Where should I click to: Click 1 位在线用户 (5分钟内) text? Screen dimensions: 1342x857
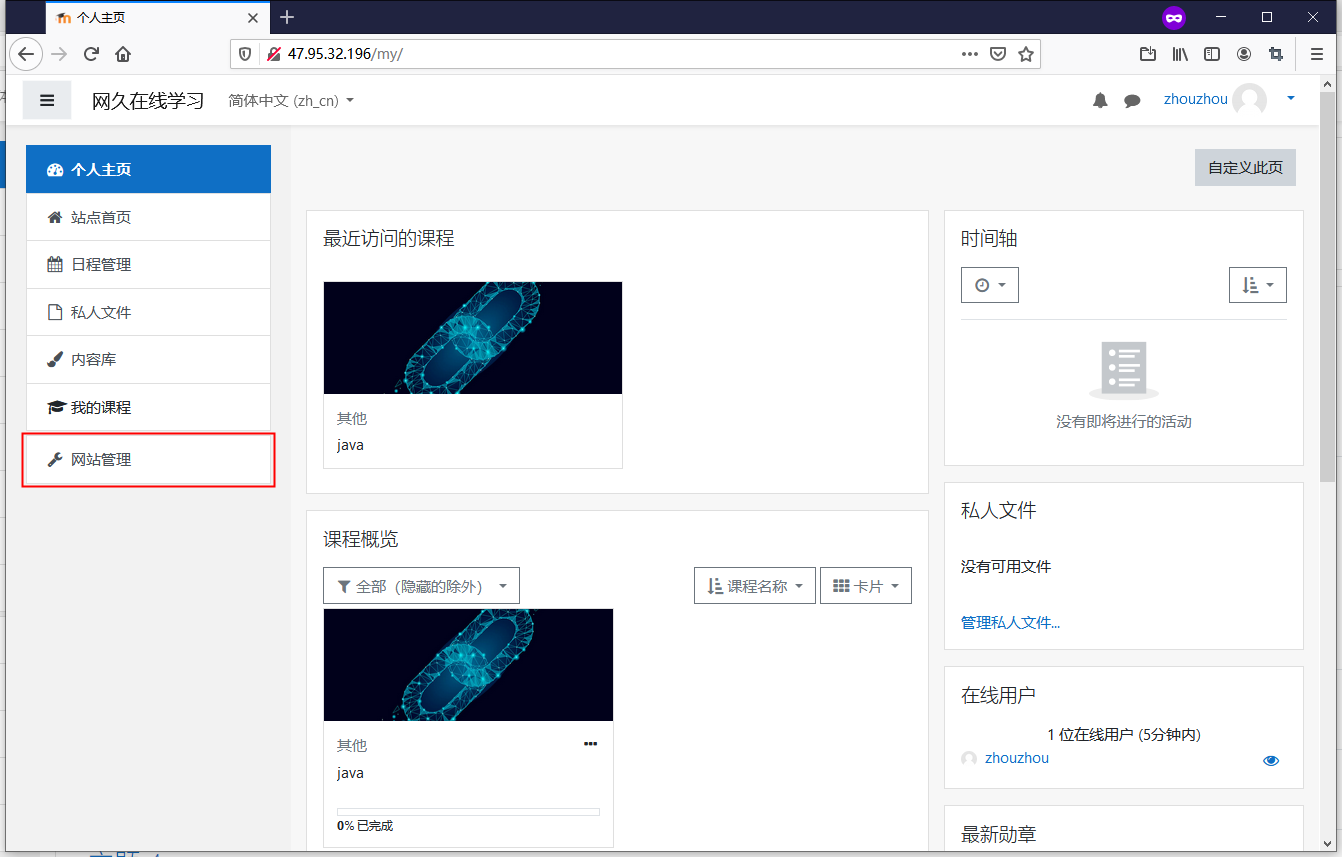coord(1124,735)
